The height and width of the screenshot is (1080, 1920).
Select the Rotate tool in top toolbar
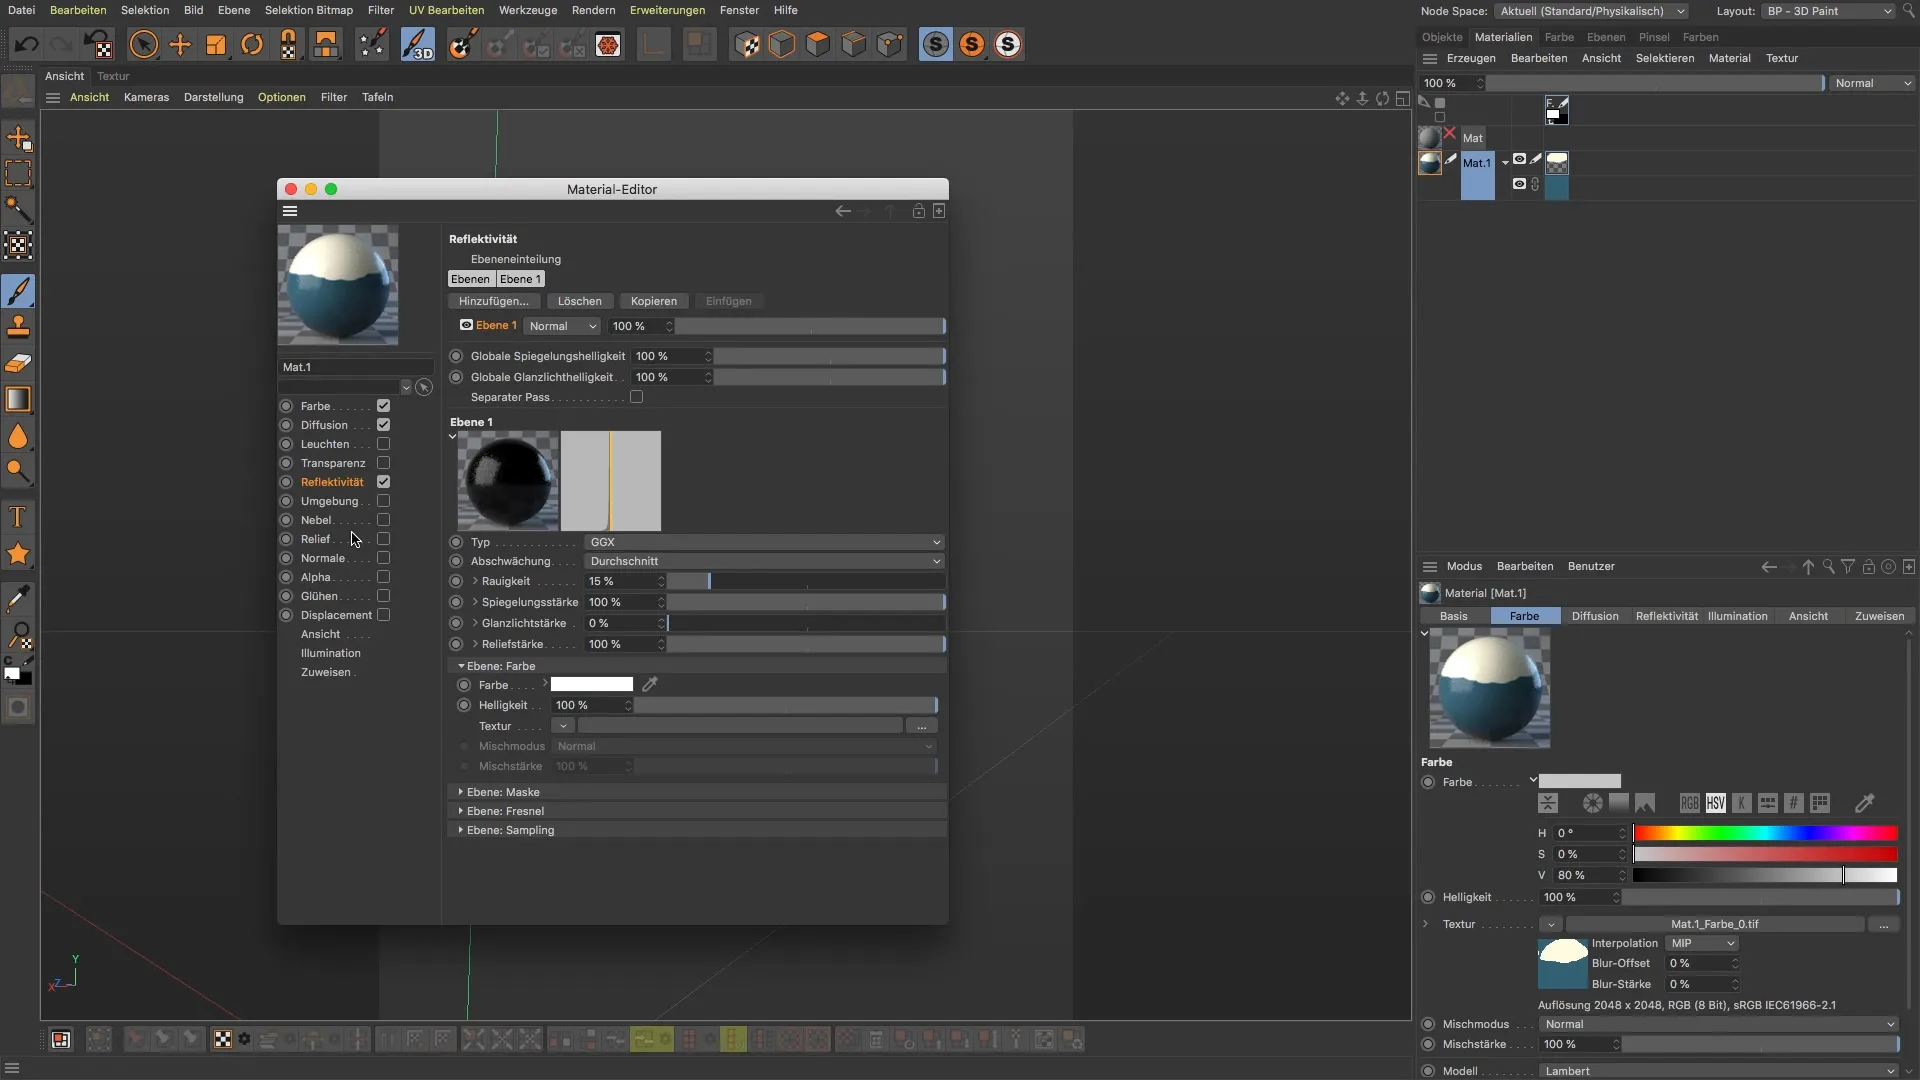252,45
